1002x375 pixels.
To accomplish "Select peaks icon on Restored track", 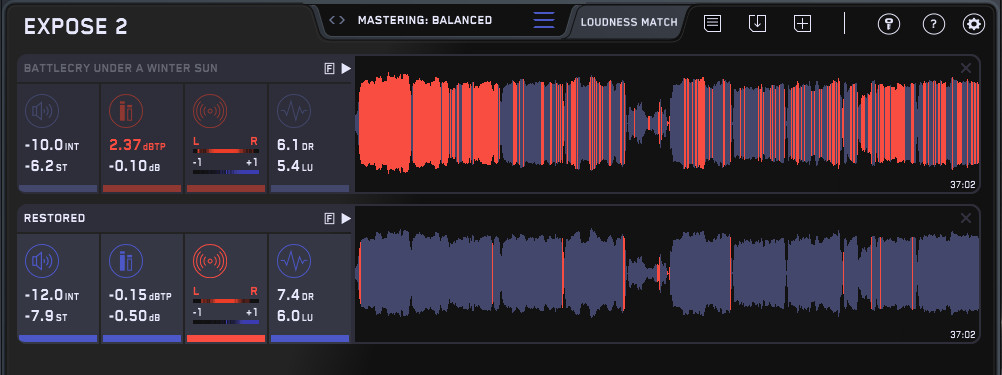I will click(x=126, y=261).
